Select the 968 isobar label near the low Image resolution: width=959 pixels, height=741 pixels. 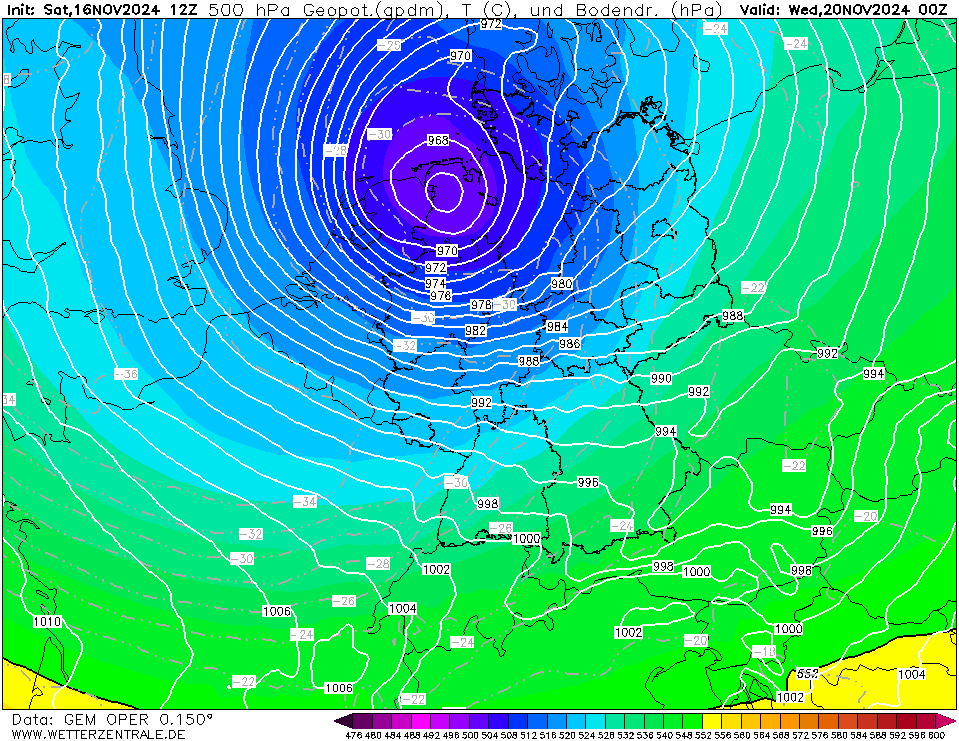click(x=438, y=141)
